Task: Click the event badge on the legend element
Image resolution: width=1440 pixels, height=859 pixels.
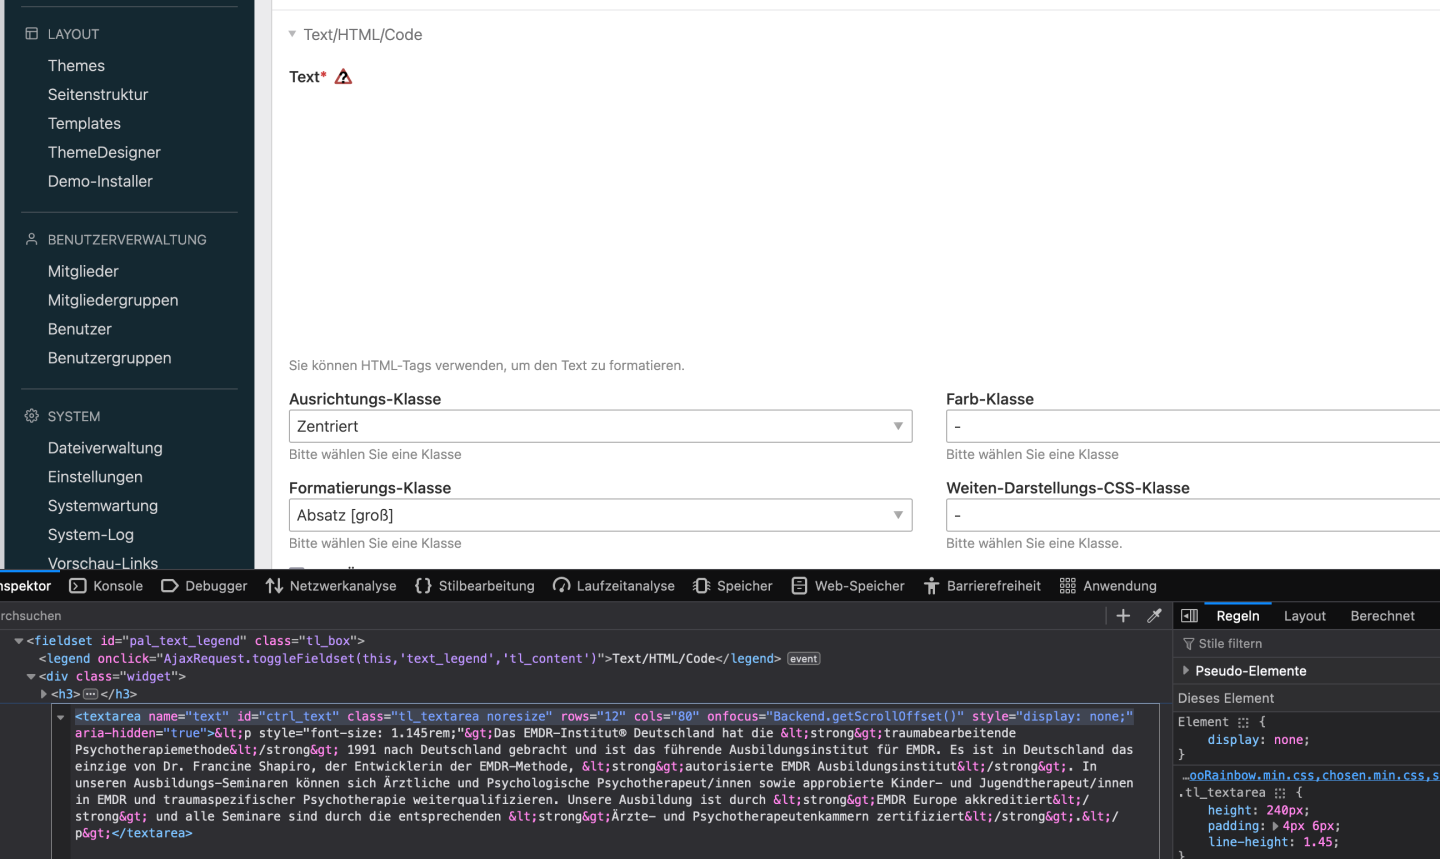Action: [803, 659]
